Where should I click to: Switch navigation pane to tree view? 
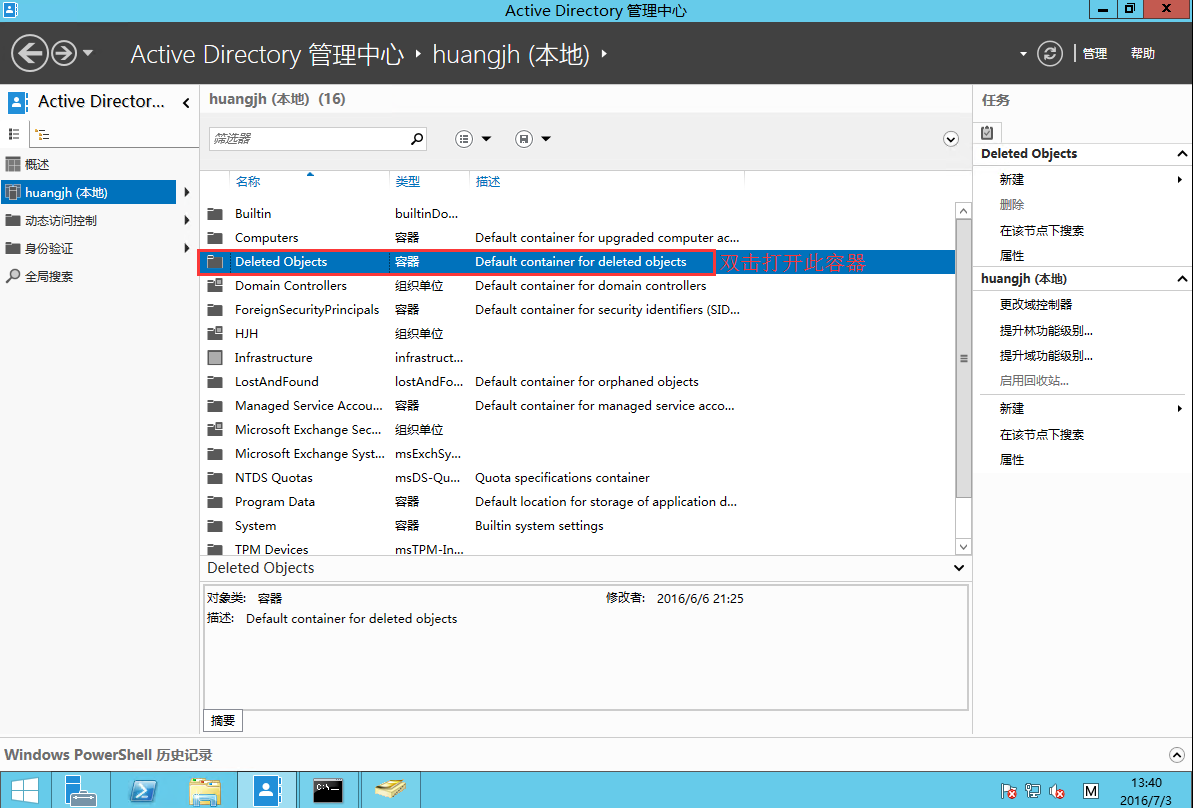(x=43, y=135)
